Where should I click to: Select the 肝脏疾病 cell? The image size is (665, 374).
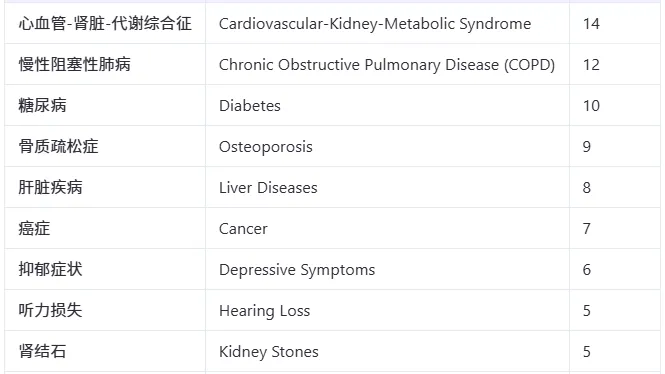point(105,187)
